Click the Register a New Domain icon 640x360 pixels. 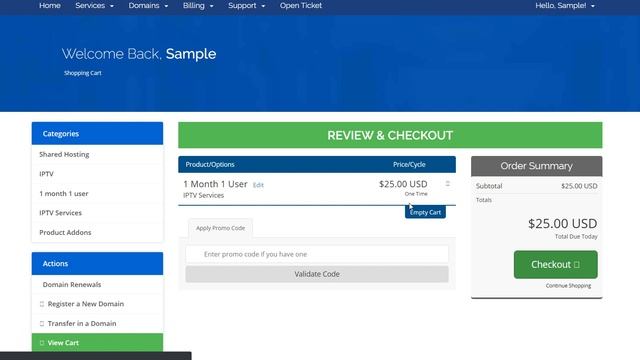pos(42,304)
